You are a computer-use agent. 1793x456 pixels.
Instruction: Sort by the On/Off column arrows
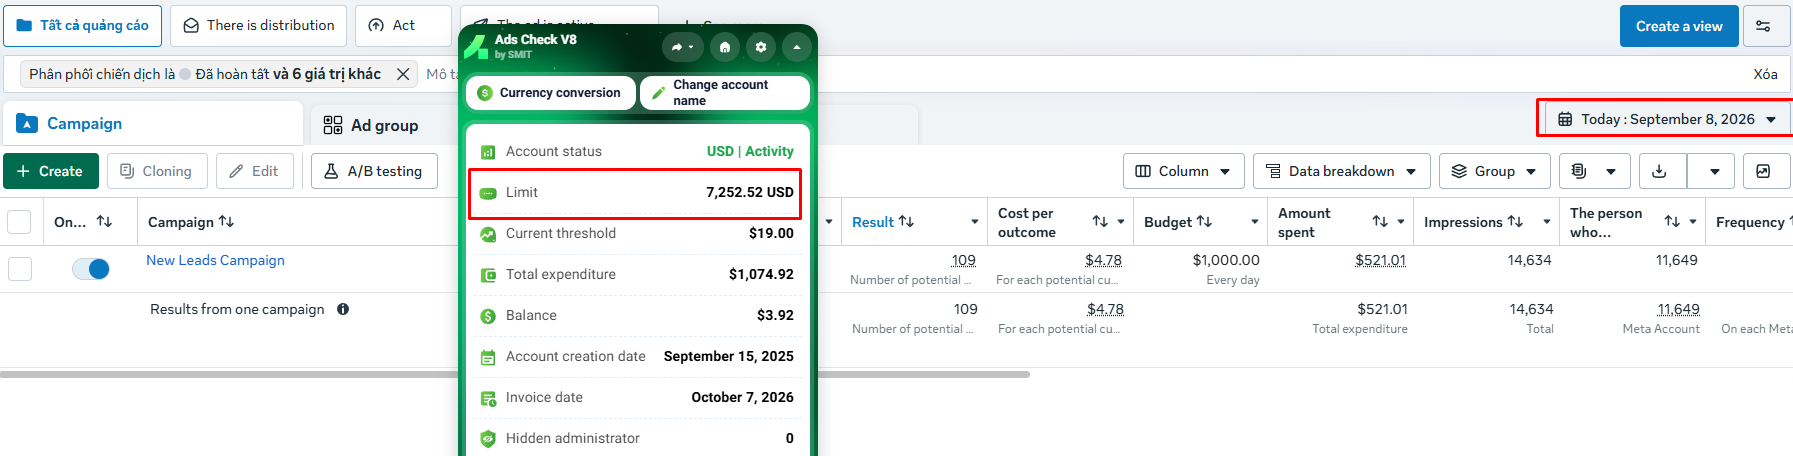[x=104, y=221]
